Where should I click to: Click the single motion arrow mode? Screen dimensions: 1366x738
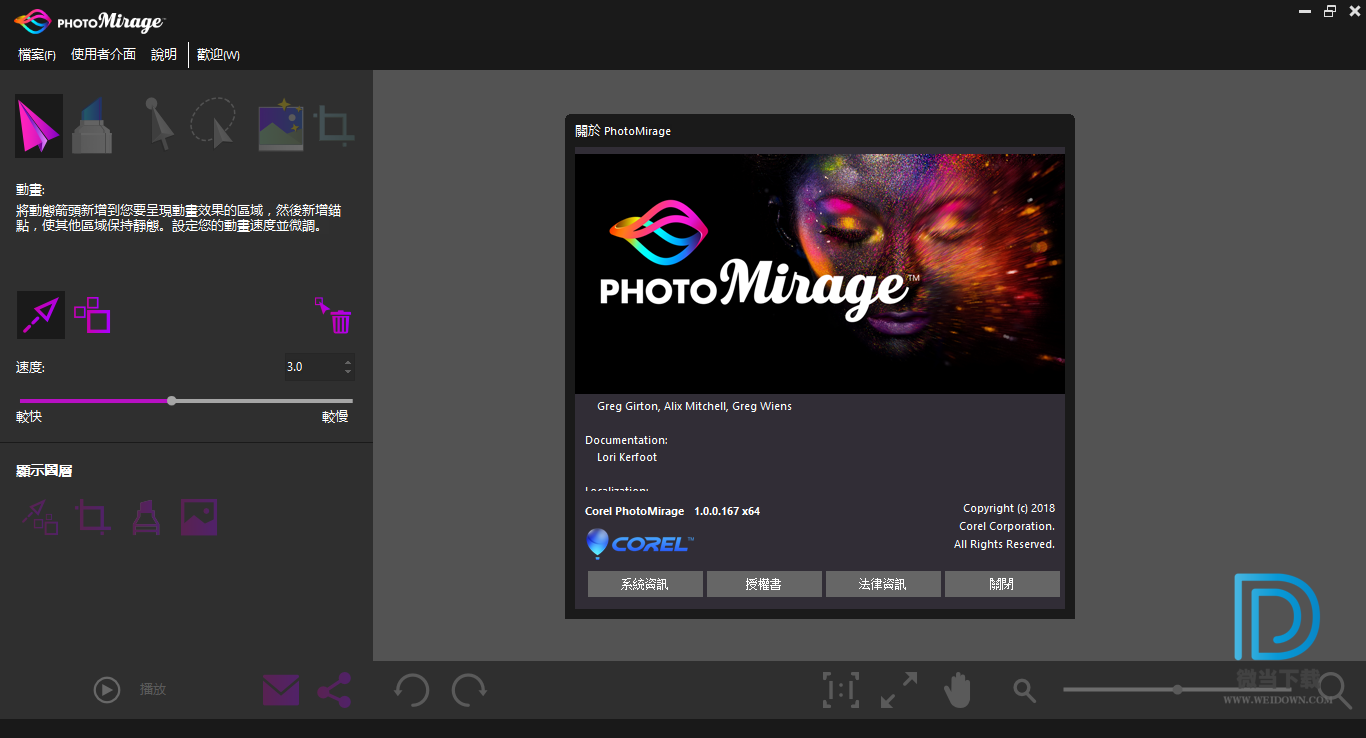click(41, 315)
